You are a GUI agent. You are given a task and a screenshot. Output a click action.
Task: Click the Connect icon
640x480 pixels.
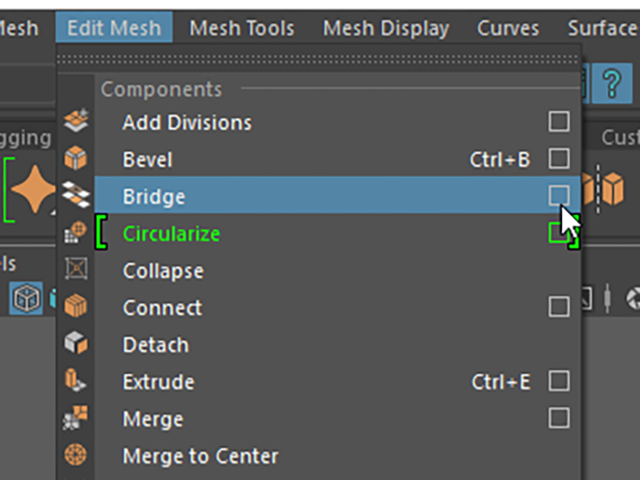click(76, 306)
